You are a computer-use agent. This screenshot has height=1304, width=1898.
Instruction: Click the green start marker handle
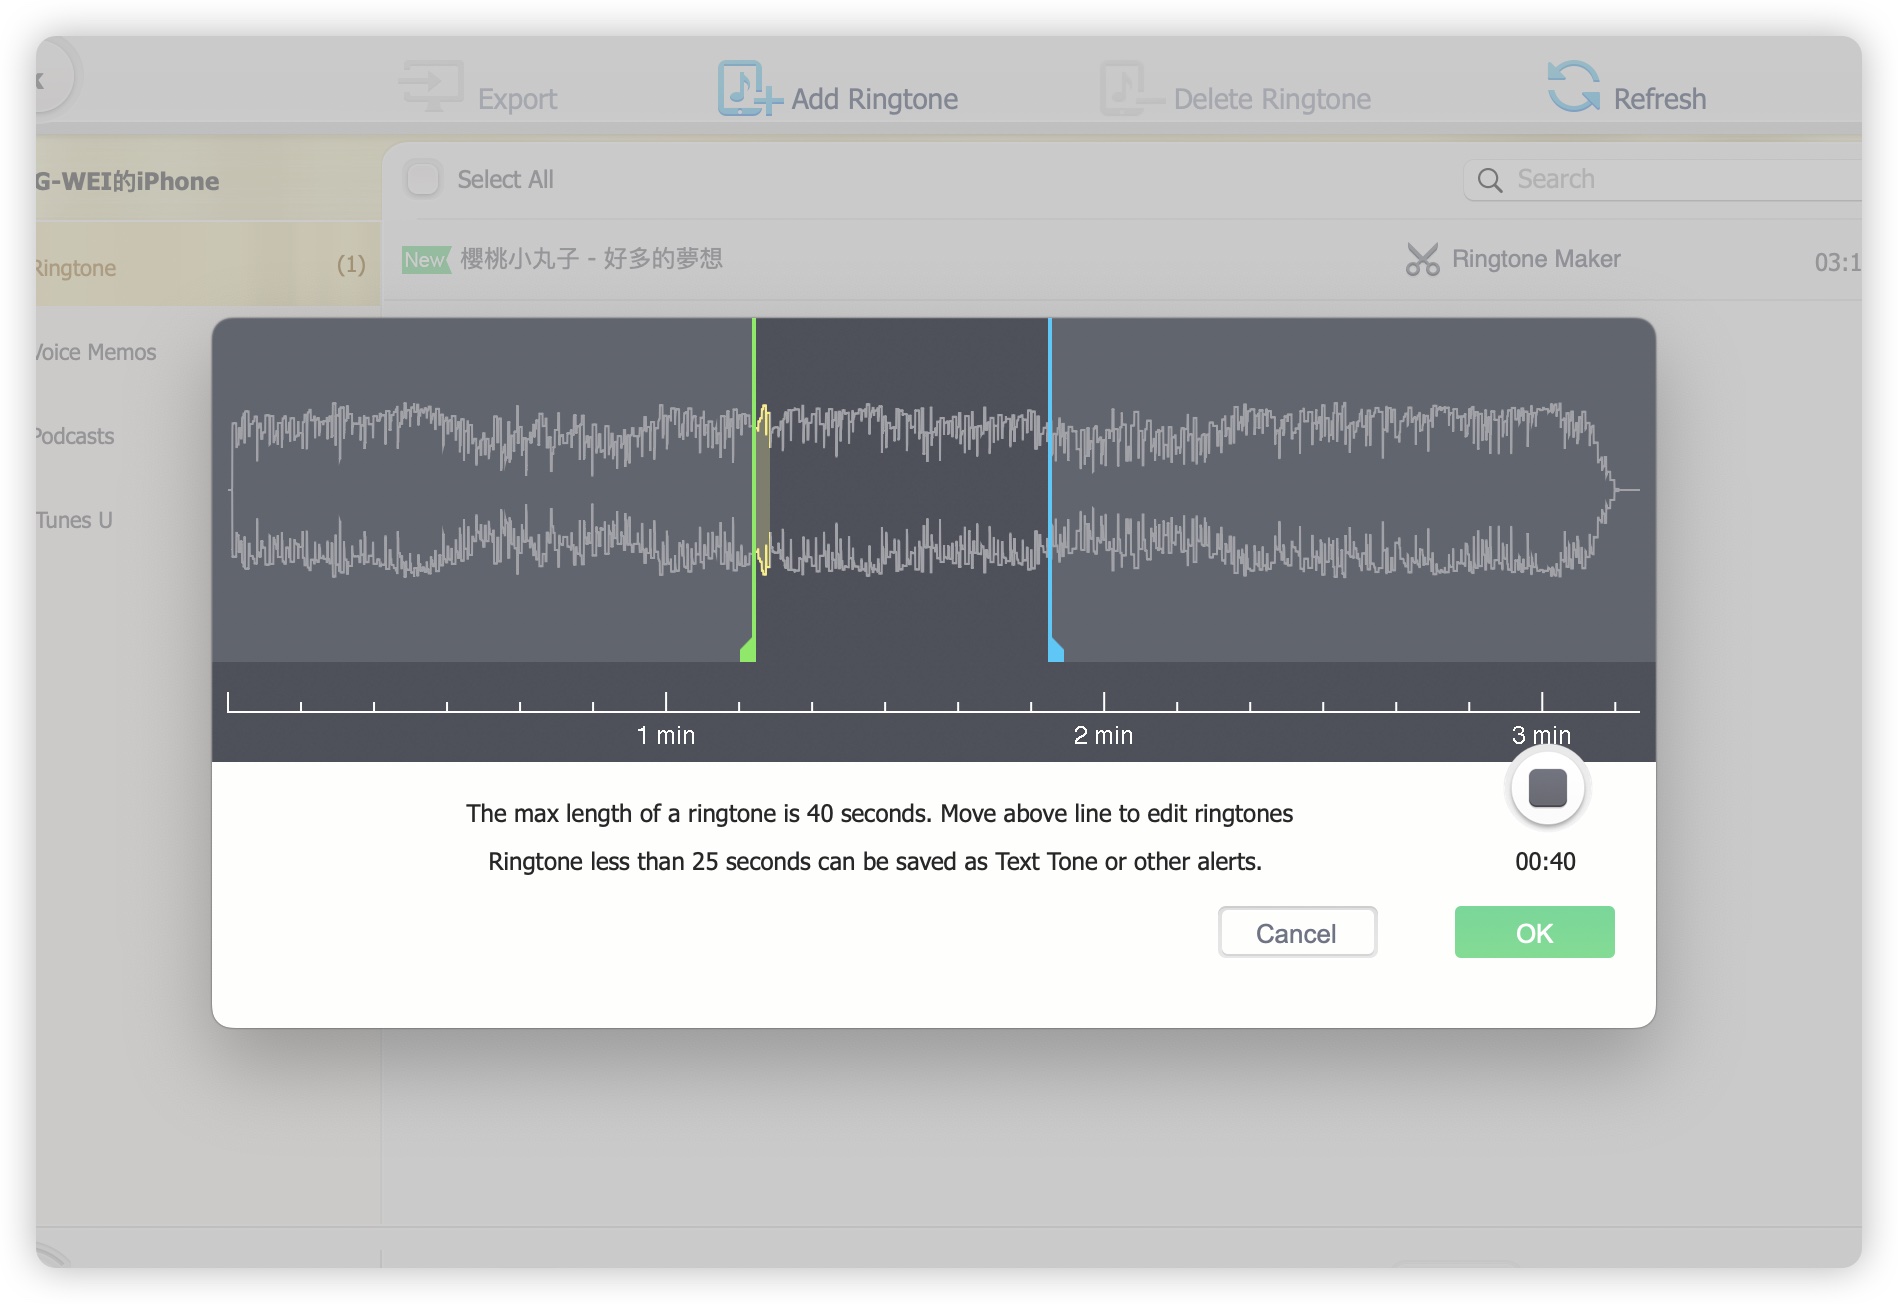(x=748, y=650)
